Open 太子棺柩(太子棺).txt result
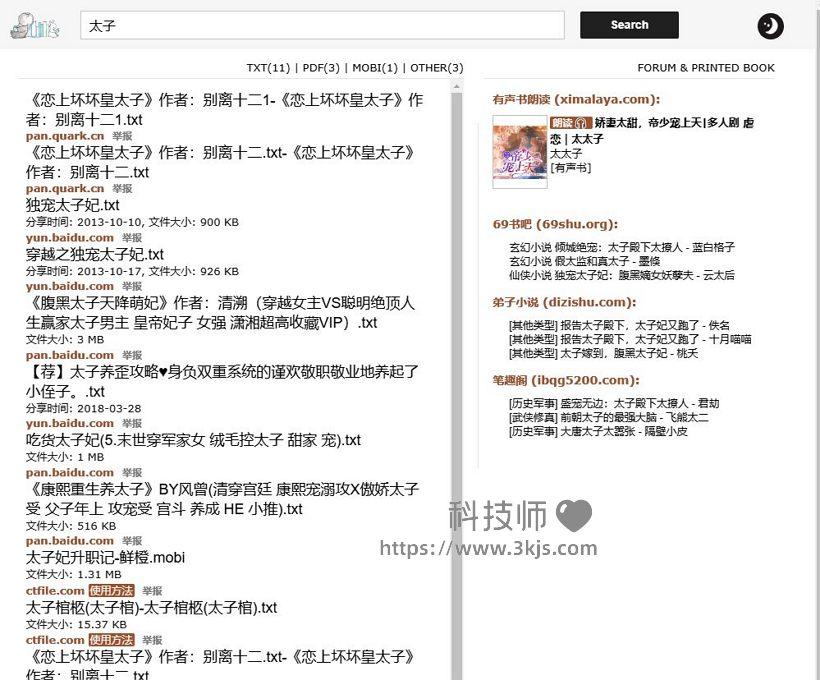Screen dimensions: 820x680 [x=151, y=608]
